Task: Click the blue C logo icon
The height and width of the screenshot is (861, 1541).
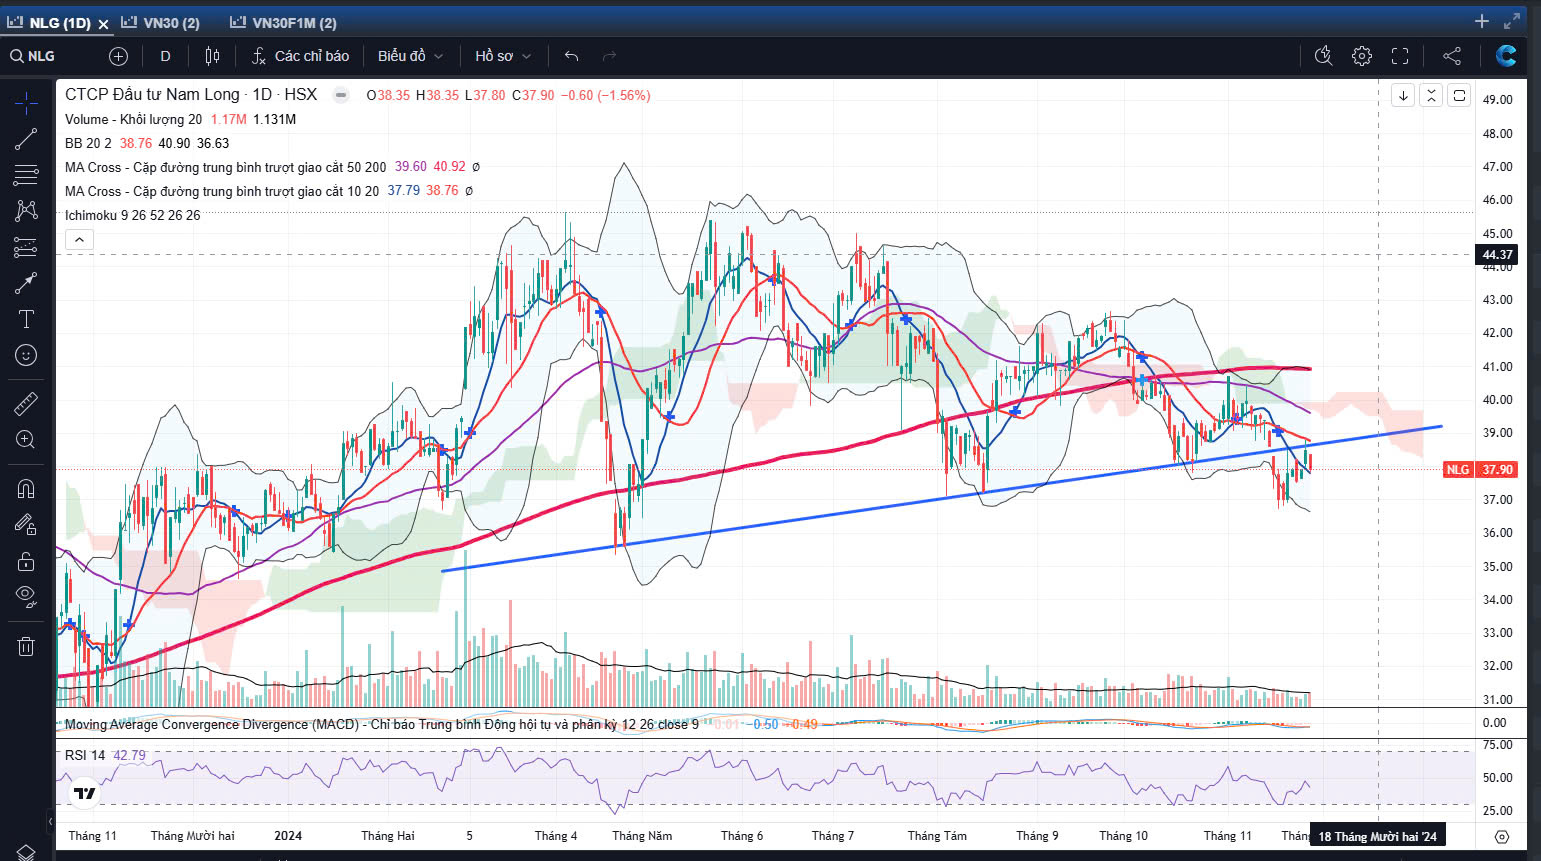Action: 1505,56
